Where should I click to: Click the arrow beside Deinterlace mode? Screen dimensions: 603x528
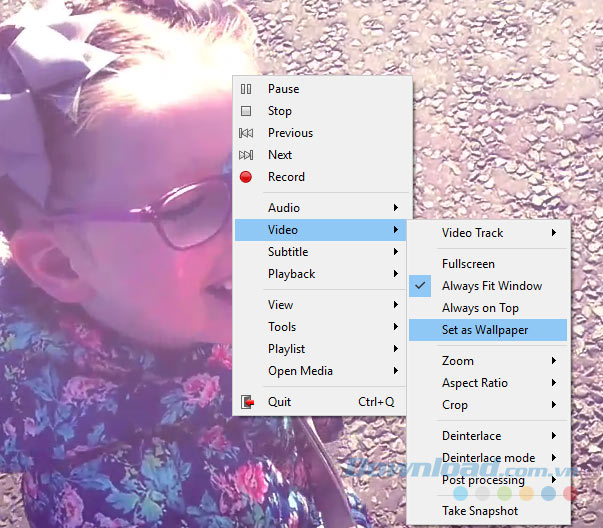click(554, 458)
